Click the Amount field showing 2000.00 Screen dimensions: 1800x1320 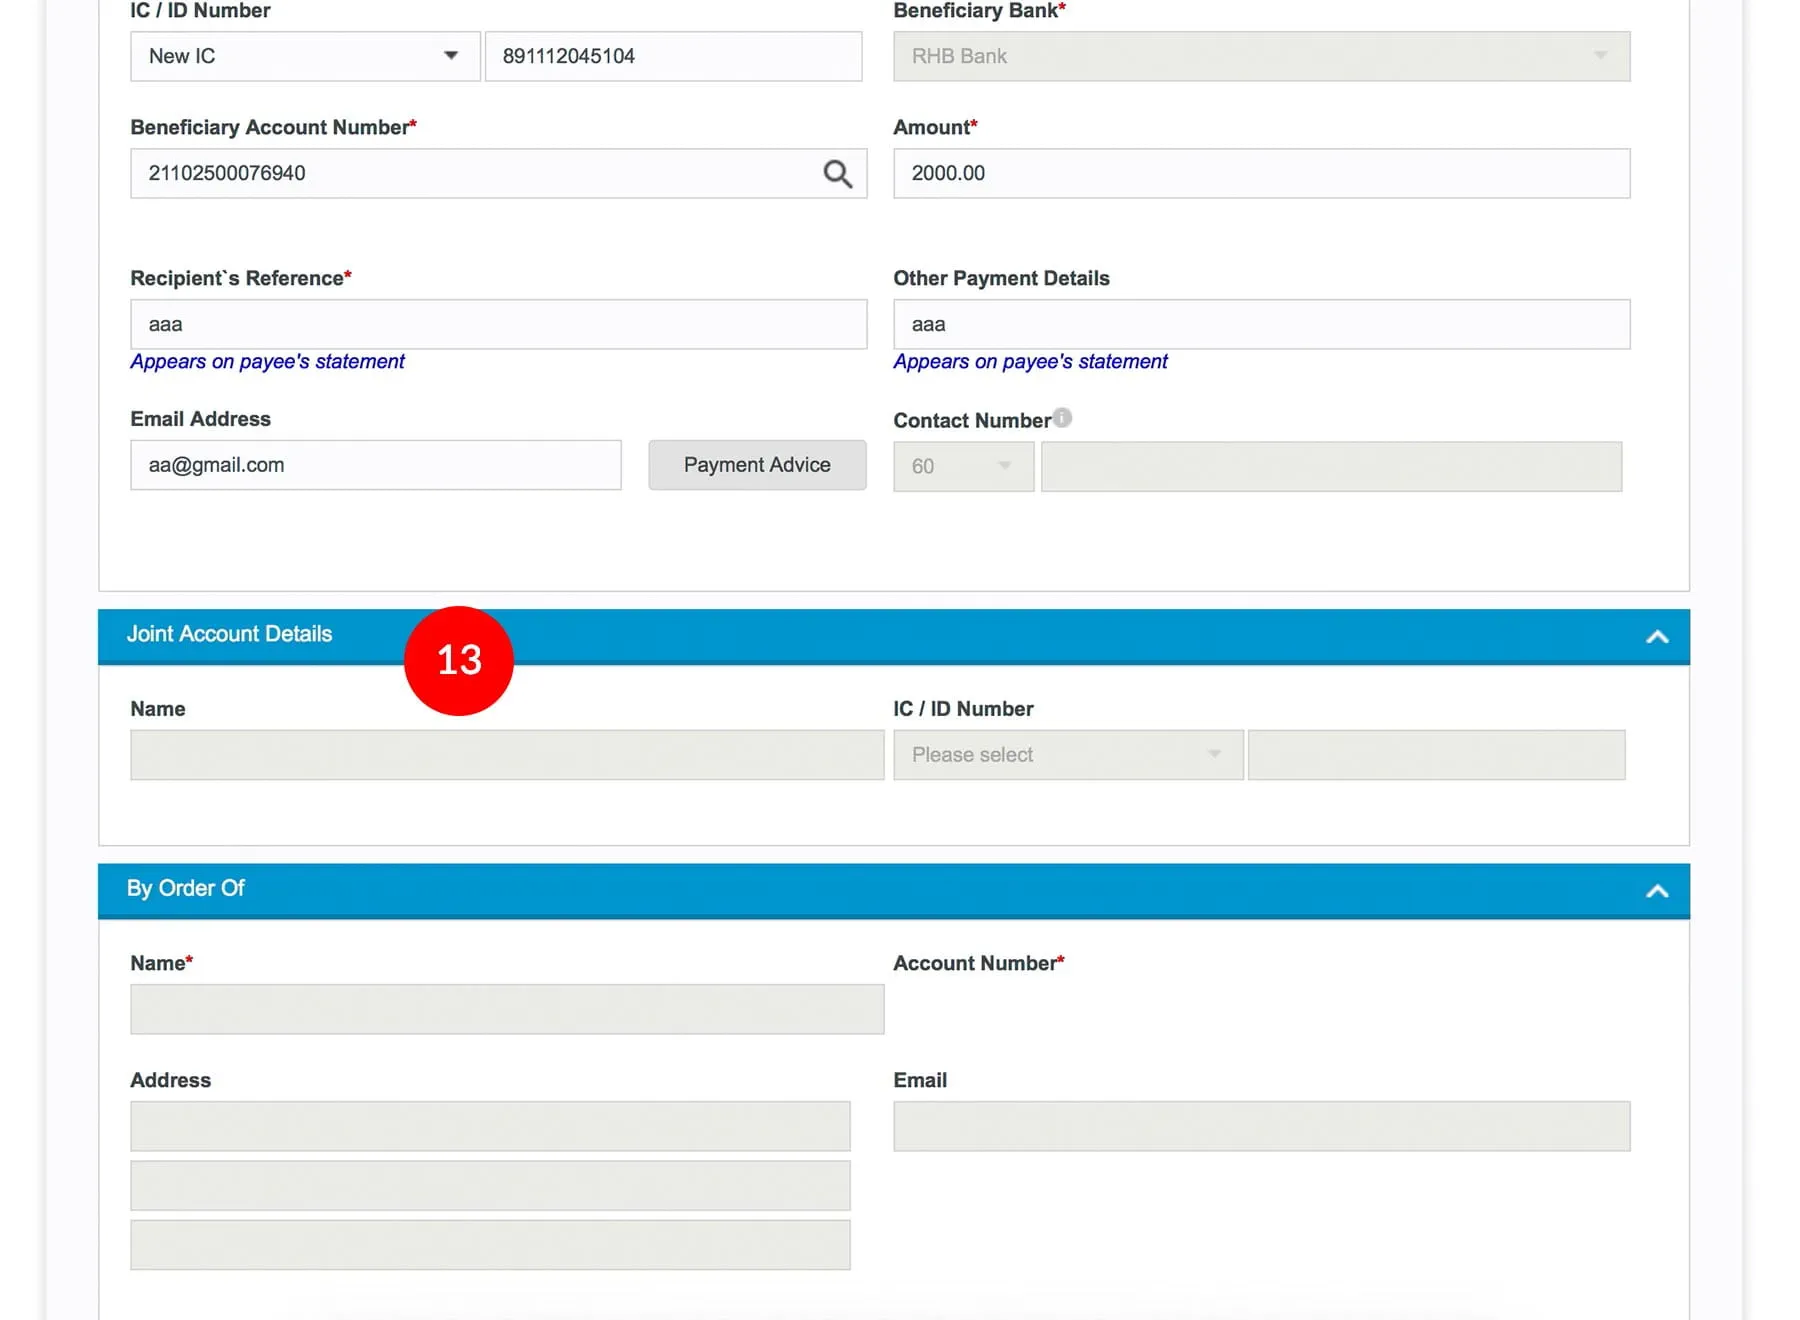coord(1260,174)
